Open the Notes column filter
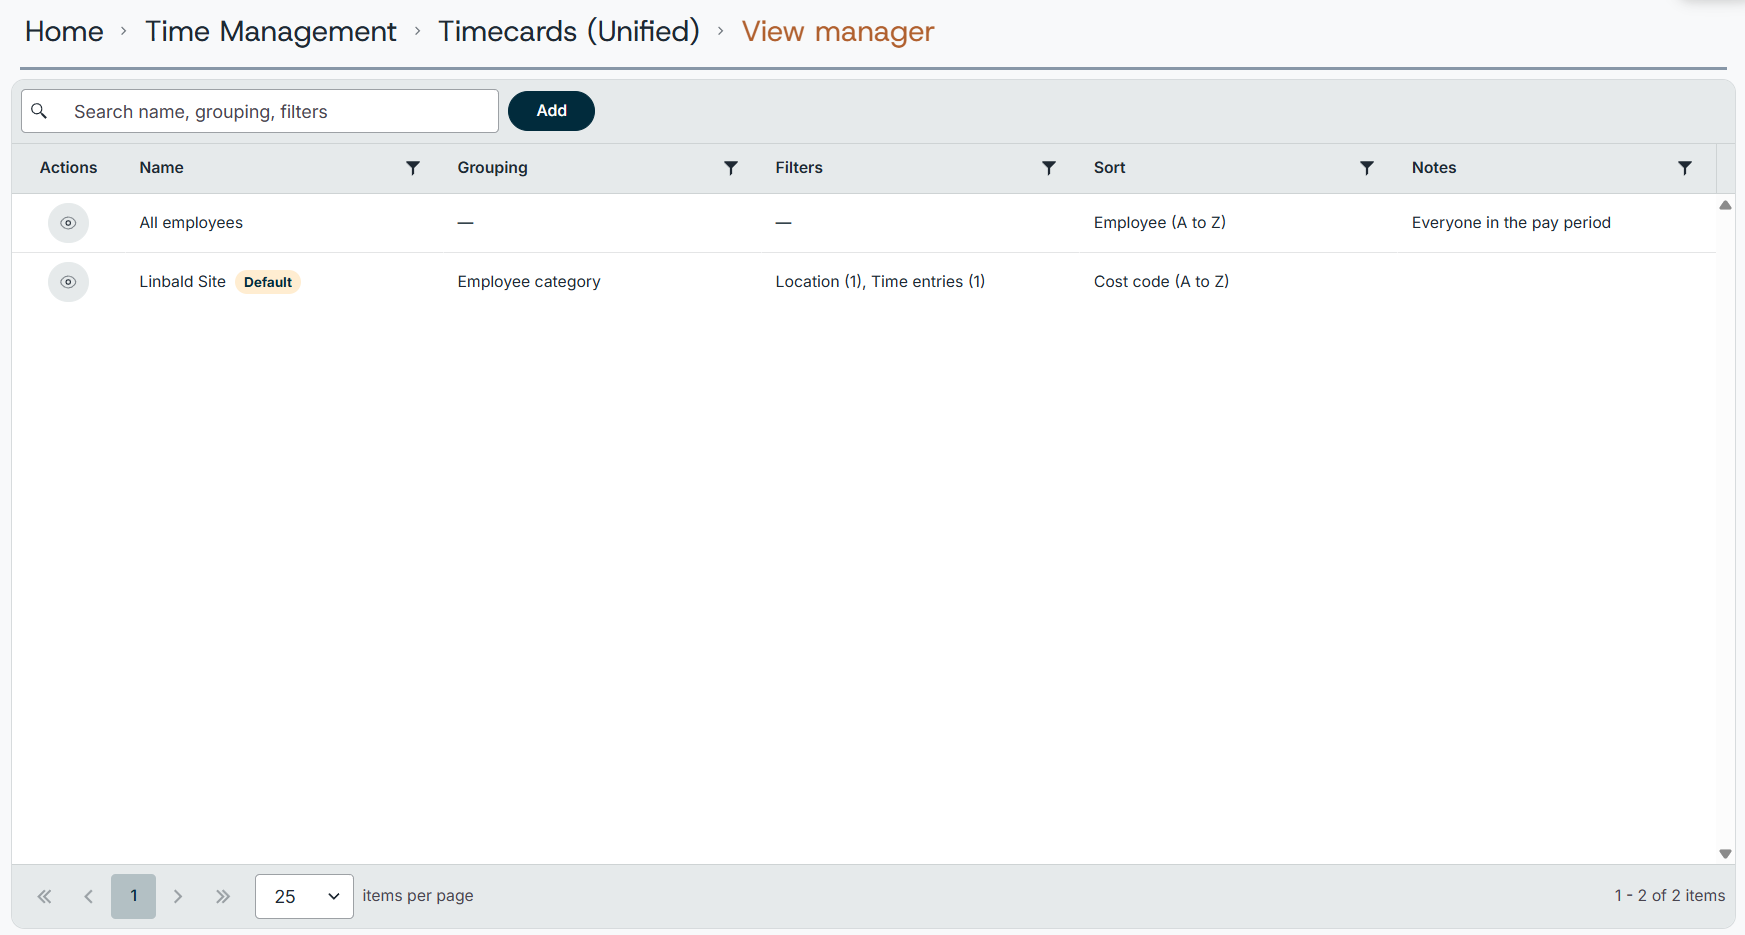Viewport: 1745px width, 935px height. (x=1685, y=168)
